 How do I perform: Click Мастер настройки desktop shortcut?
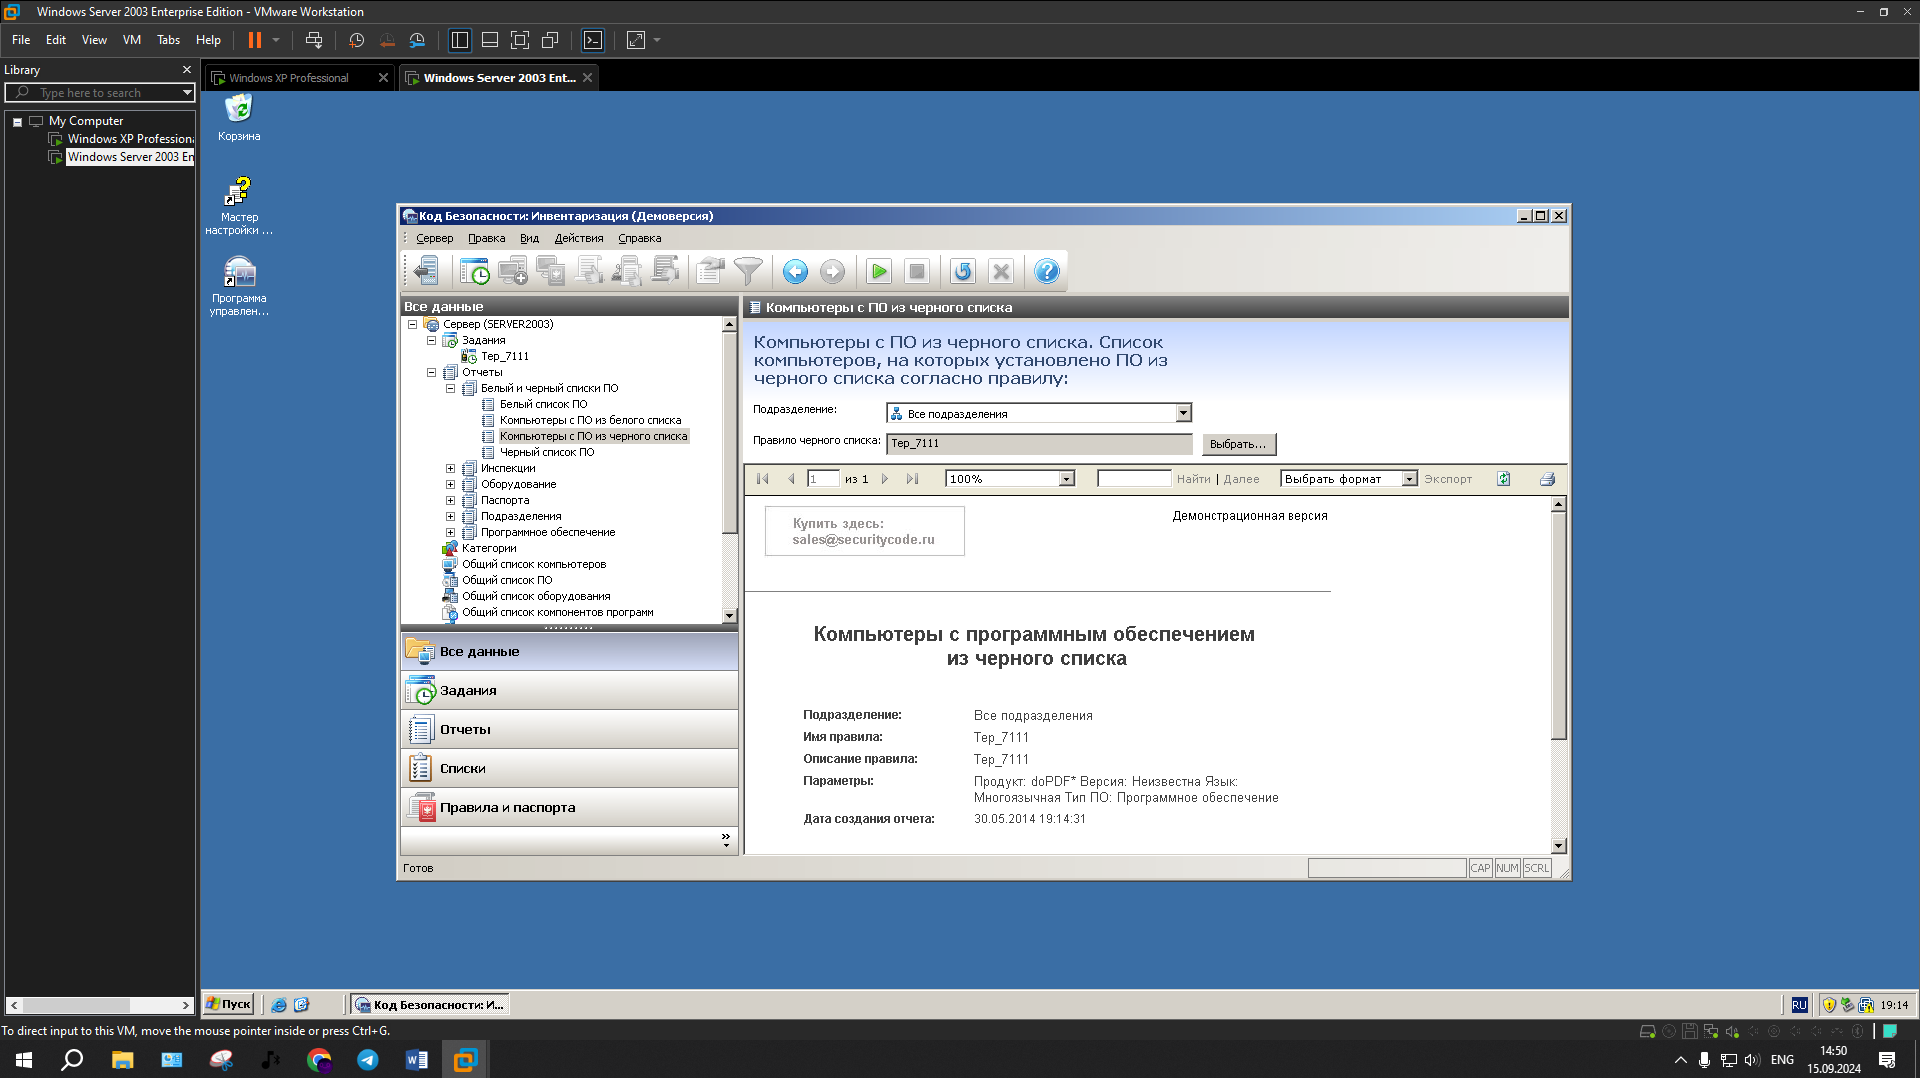[239, 206]
